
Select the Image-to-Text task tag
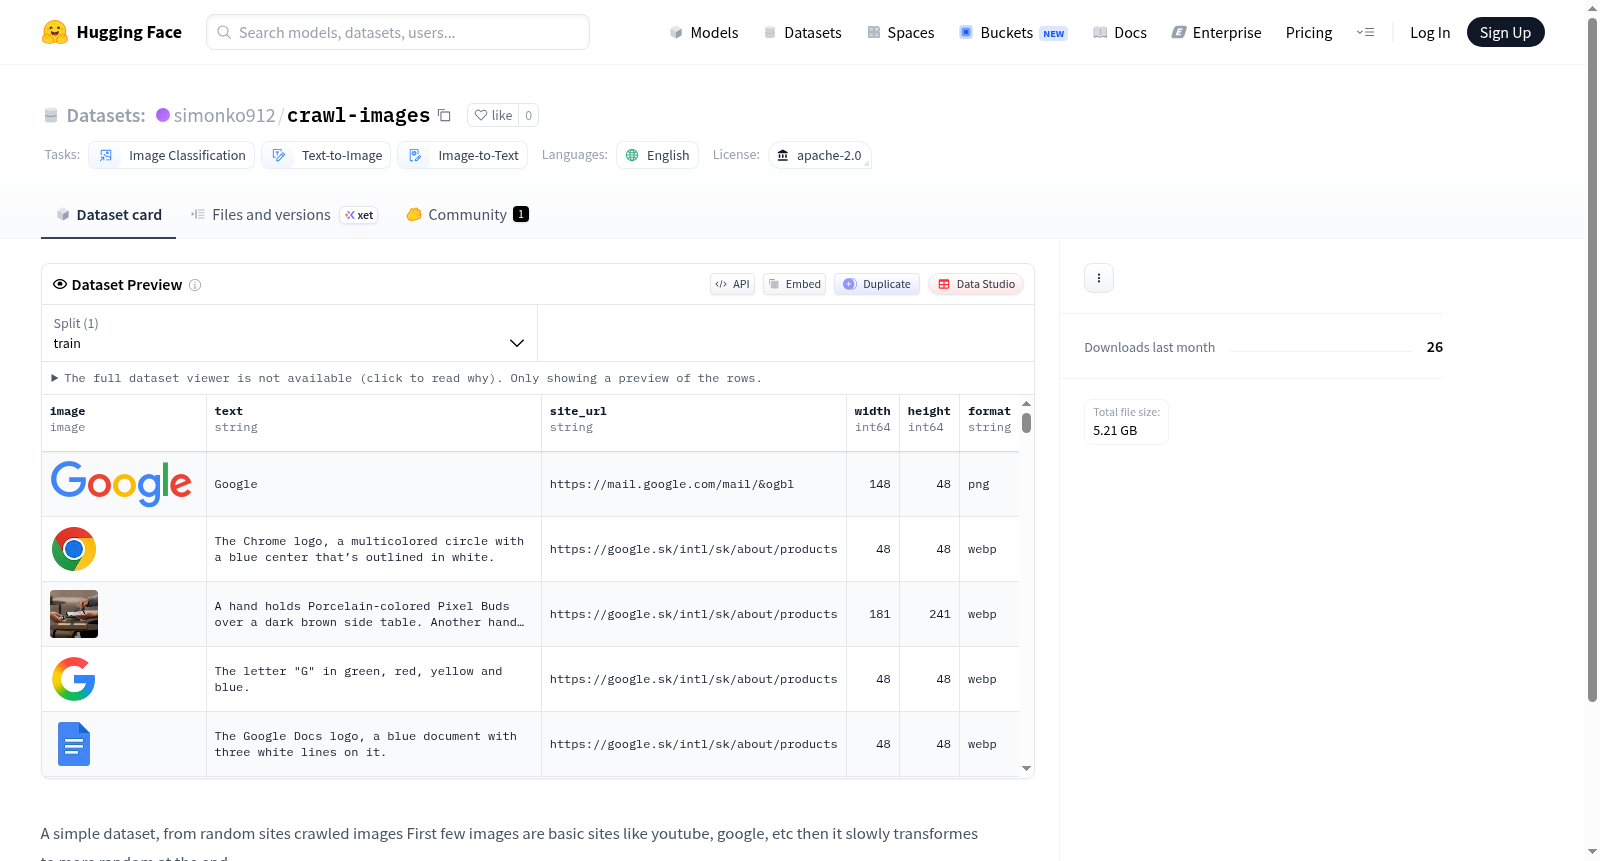pos(462,155)
